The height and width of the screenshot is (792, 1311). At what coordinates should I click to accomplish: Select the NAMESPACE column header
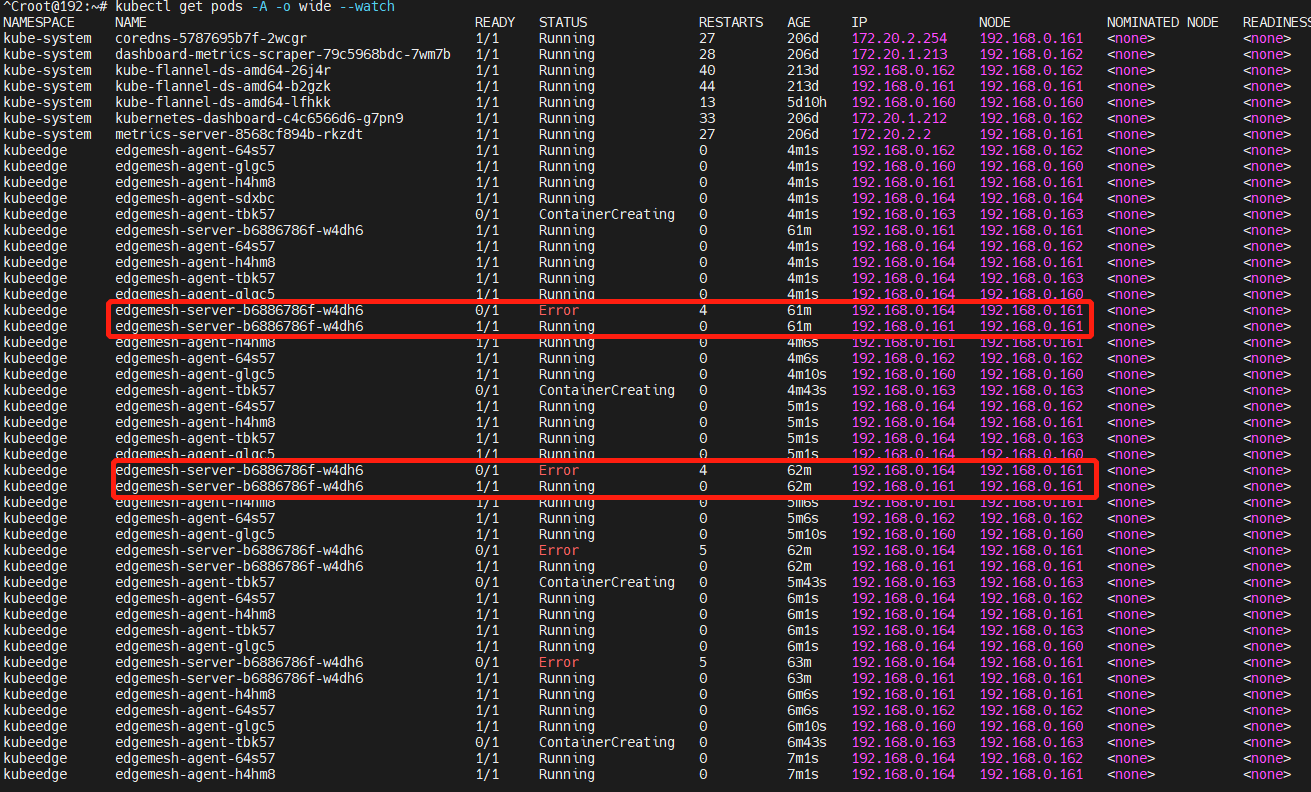(x=39, y=22)
